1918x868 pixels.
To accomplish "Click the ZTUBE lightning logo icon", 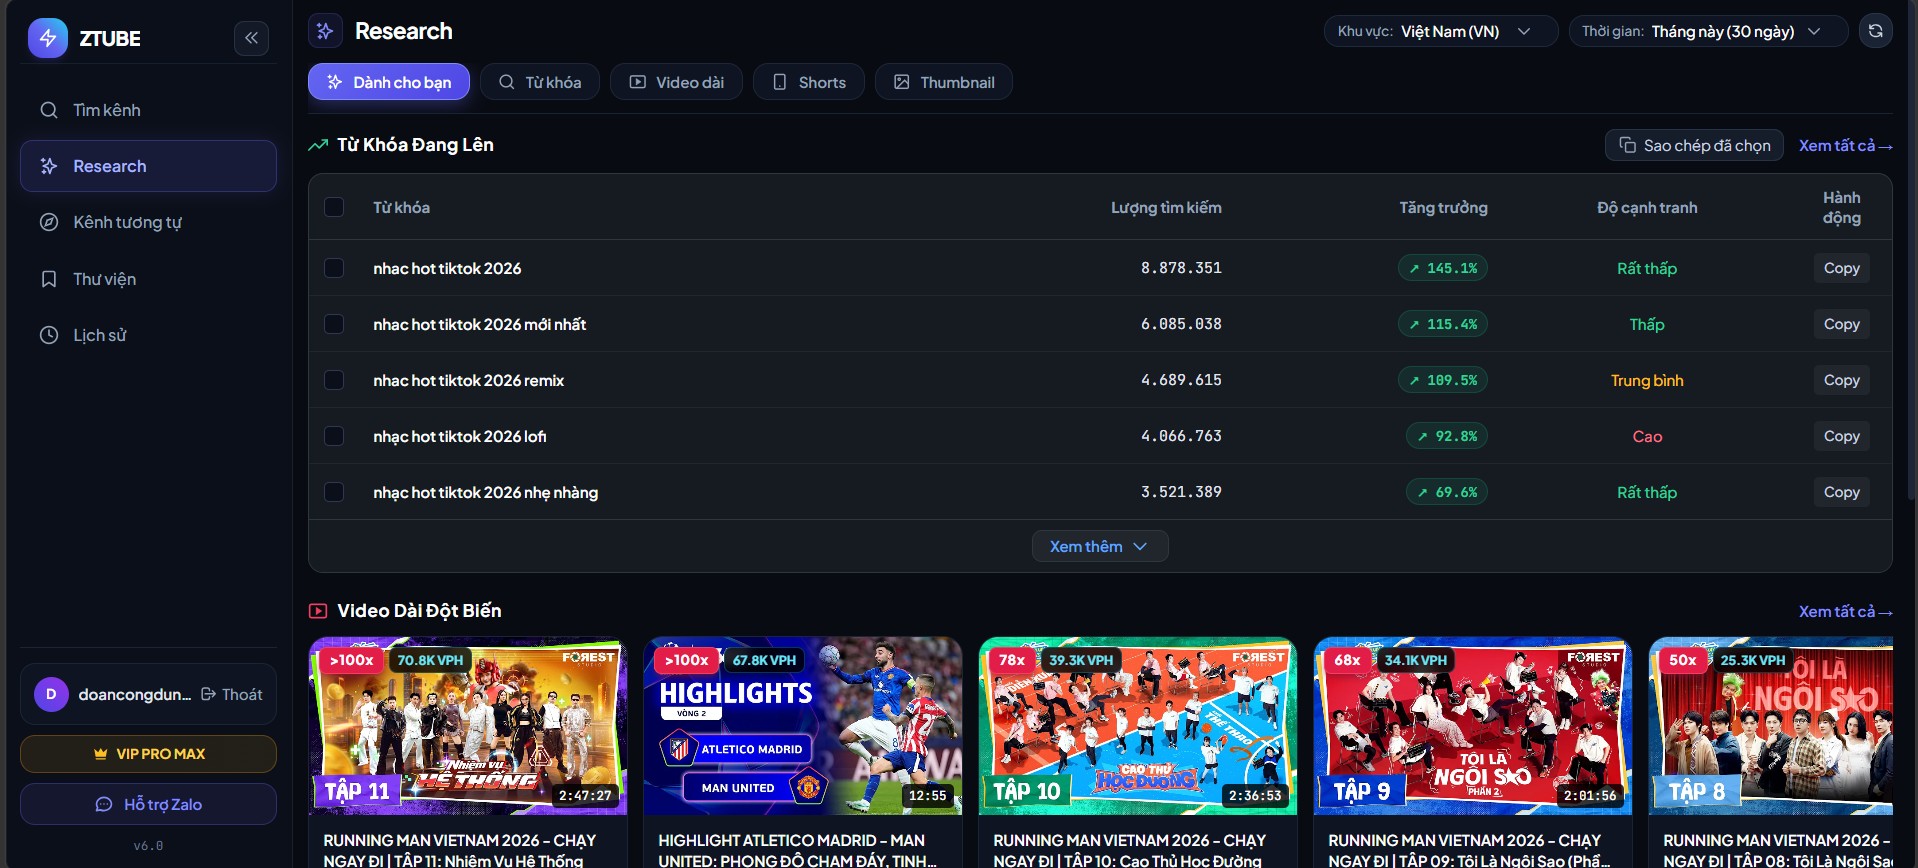I will (47, 38).
